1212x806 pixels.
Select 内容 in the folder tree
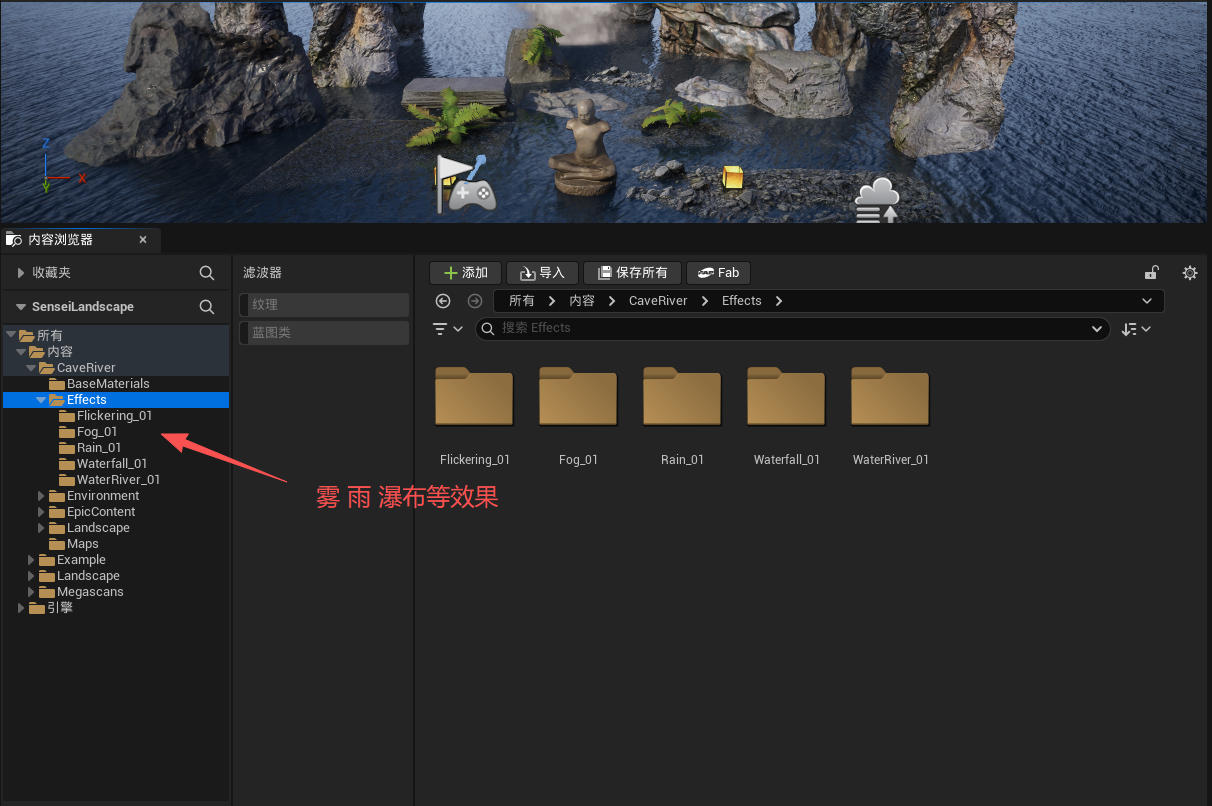pyautogui.click(x=59, y=352)
